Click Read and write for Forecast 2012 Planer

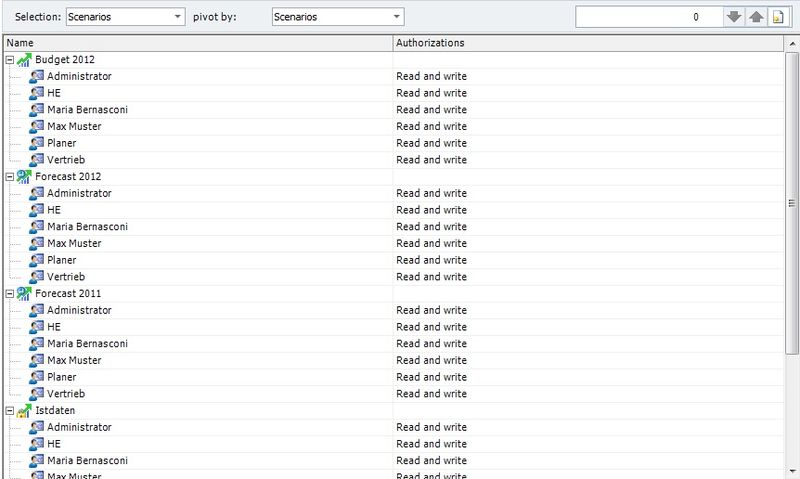pyautogui.click(x=432, y=260)
